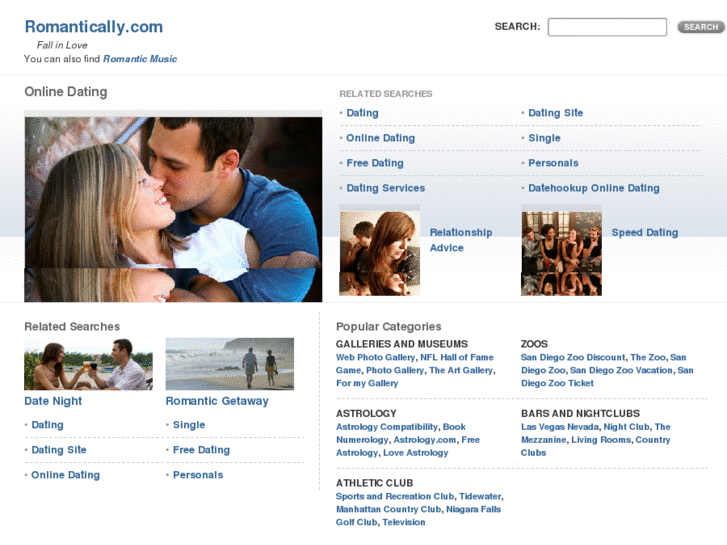The width and height of the screenshot is (727, 545).
Task: Open the Living Rooms link
Action: click(600, 440)
